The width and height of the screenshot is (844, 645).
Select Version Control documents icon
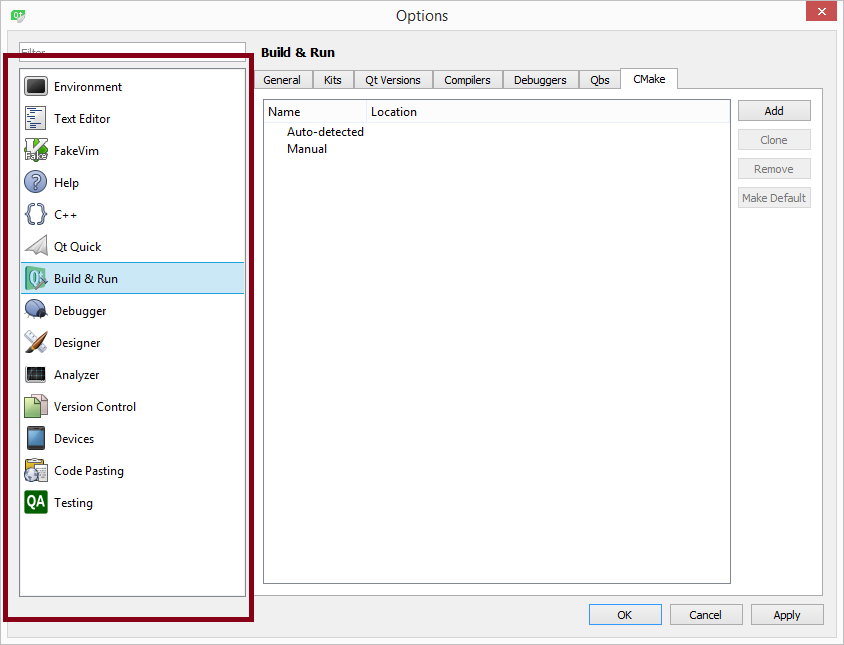36,407
